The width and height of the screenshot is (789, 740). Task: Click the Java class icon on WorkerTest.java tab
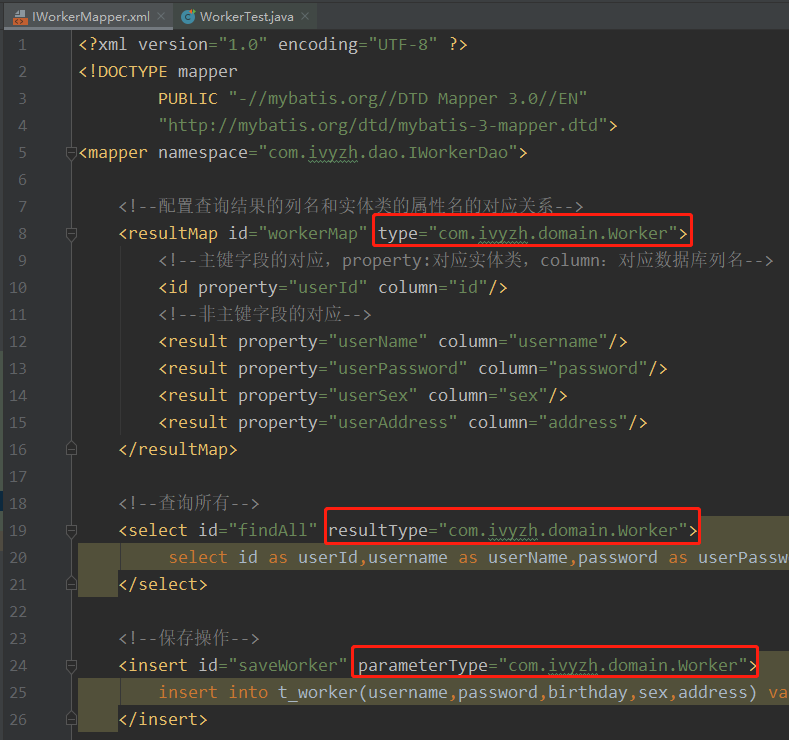point(187,17)
